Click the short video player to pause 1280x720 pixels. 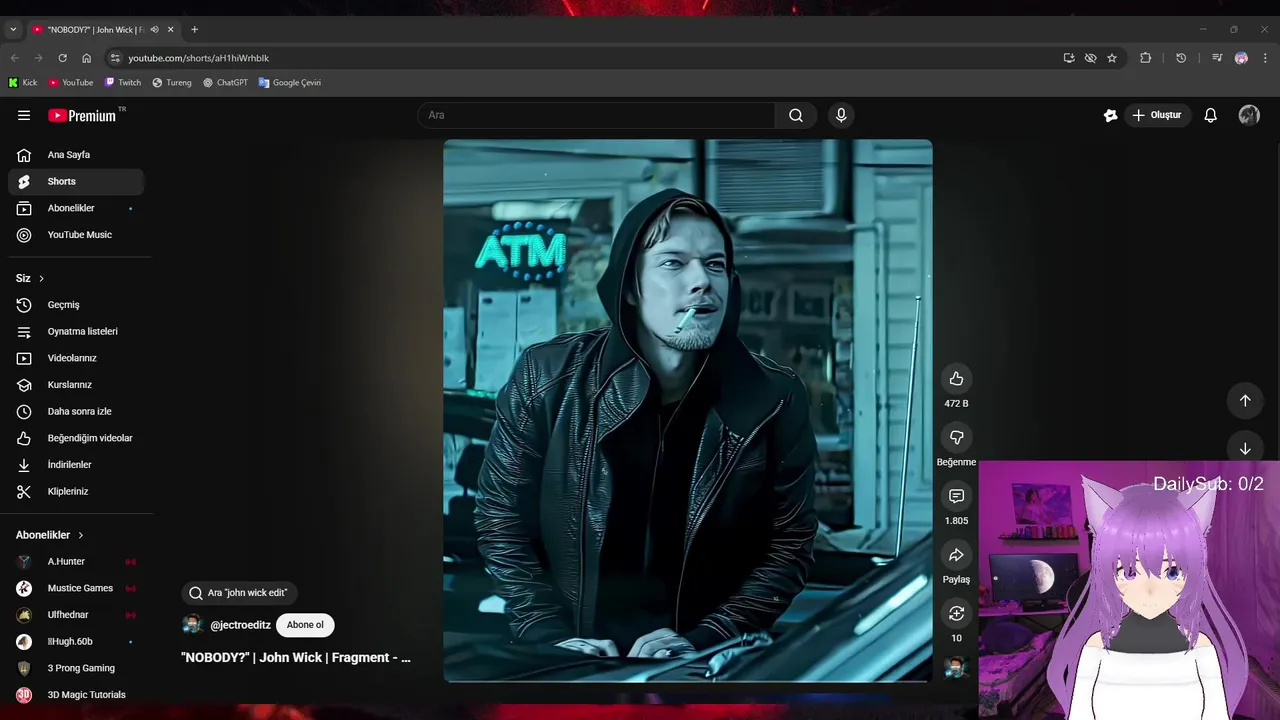pos(688,410)
